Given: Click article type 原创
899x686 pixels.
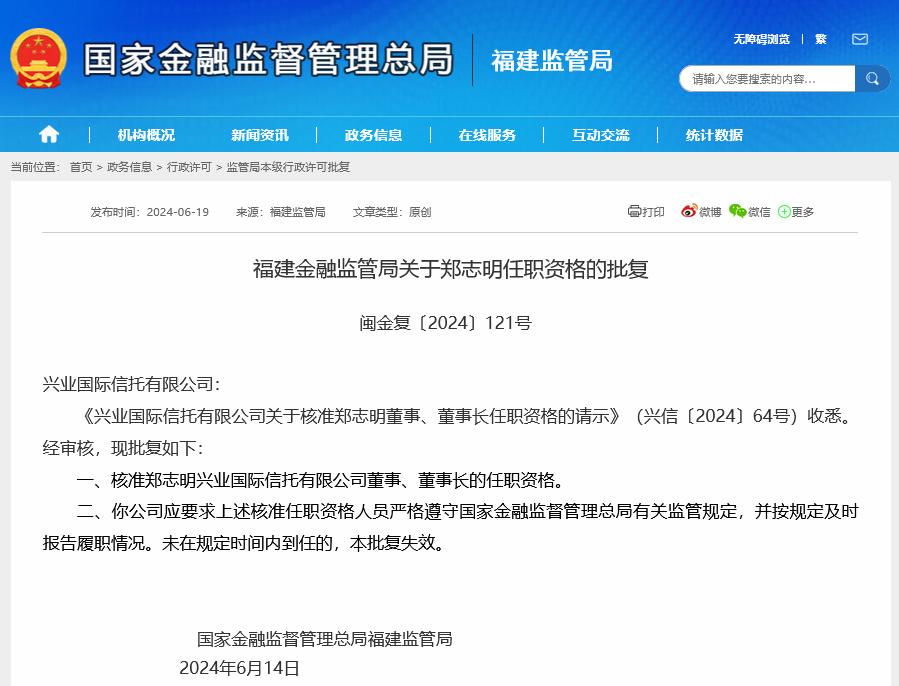Looking at the screenshot, I should click(420, 212).
